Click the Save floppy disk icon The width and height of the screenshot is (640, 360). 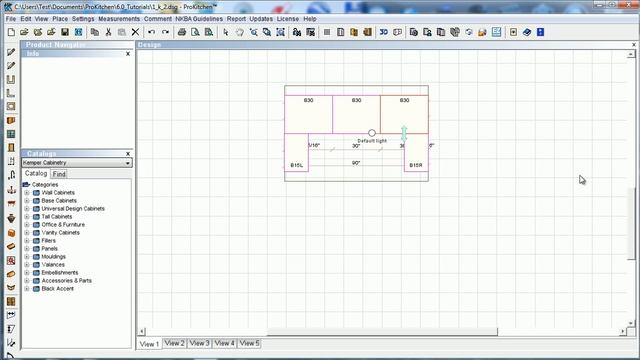[x=65, y=32]
